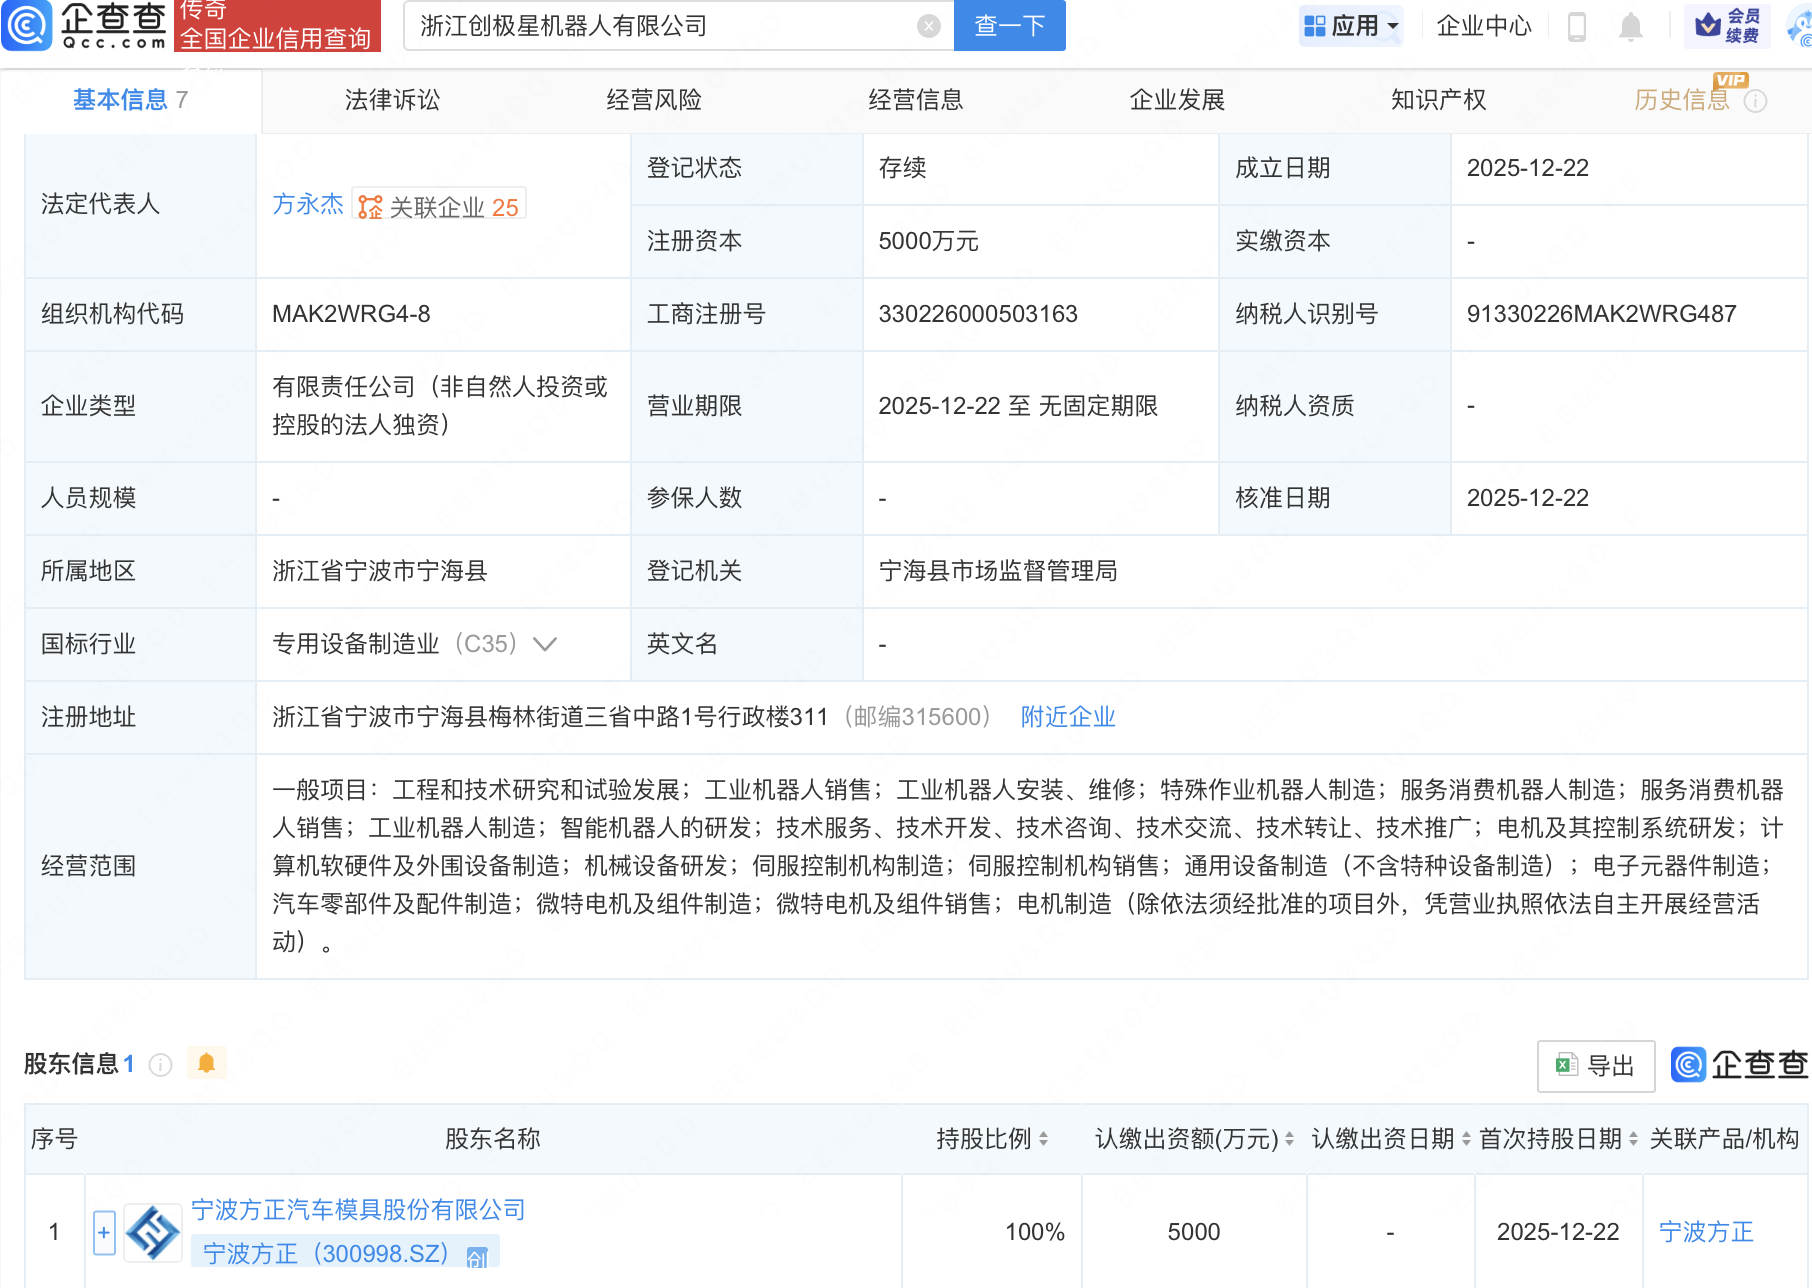1812x1288 pixels.
Task: Click the info icon next to 股东信息
Action: coord(160,1065)
